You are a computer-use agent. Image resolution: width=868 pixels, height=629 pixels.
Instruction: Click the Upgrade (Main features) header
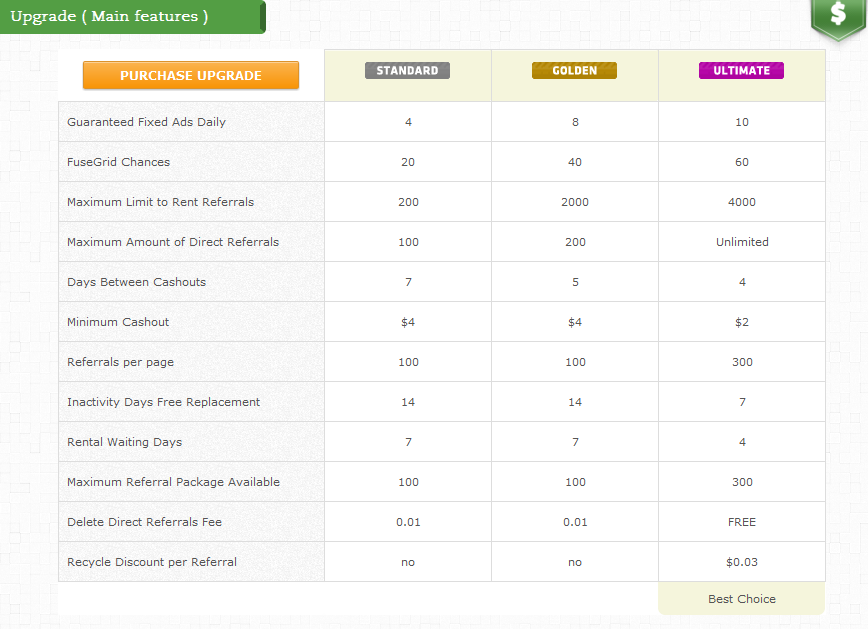pos(133,17)
